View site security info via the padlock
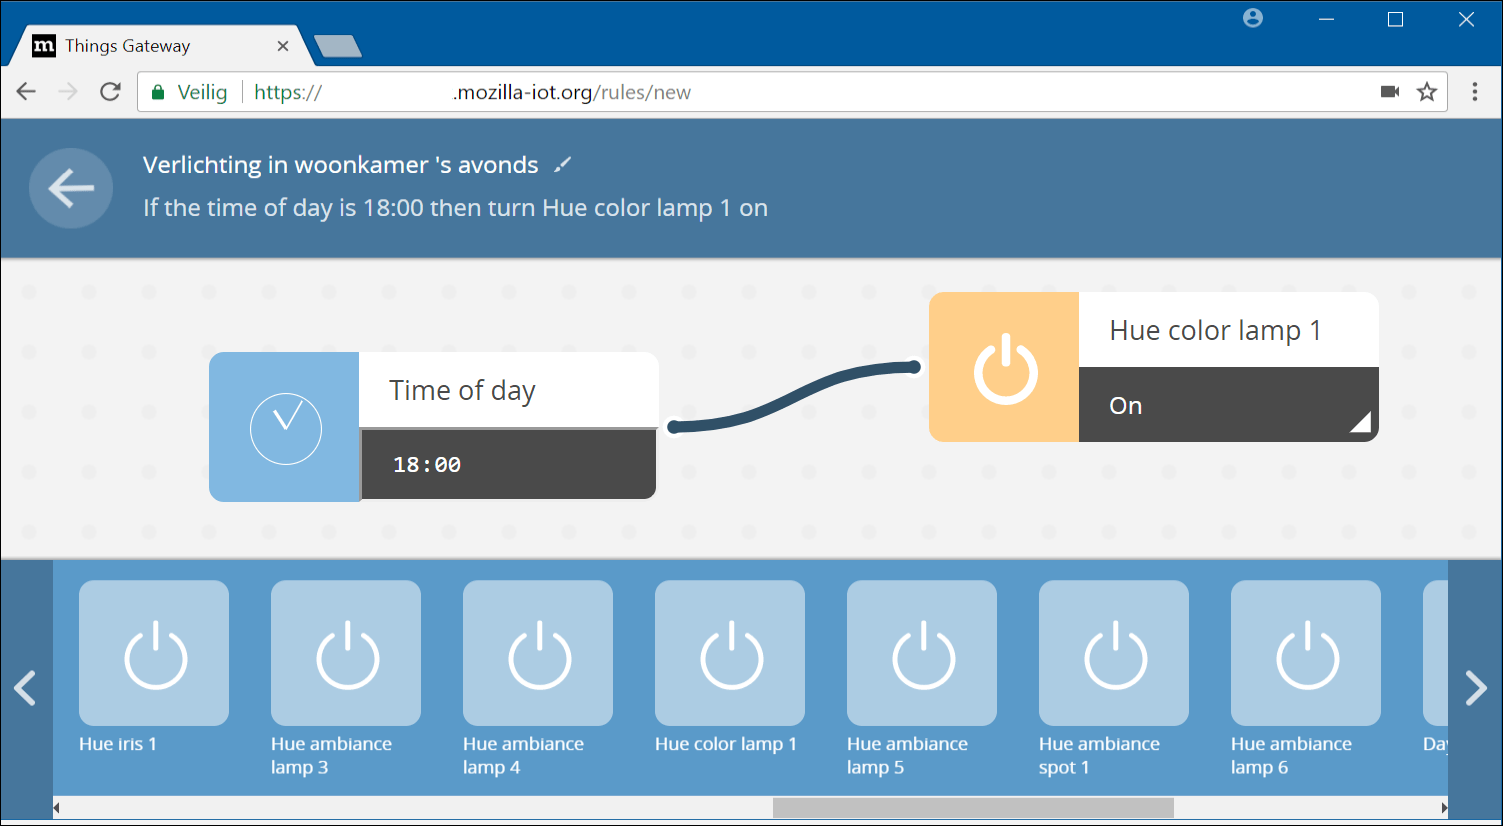 pos(157,93)
